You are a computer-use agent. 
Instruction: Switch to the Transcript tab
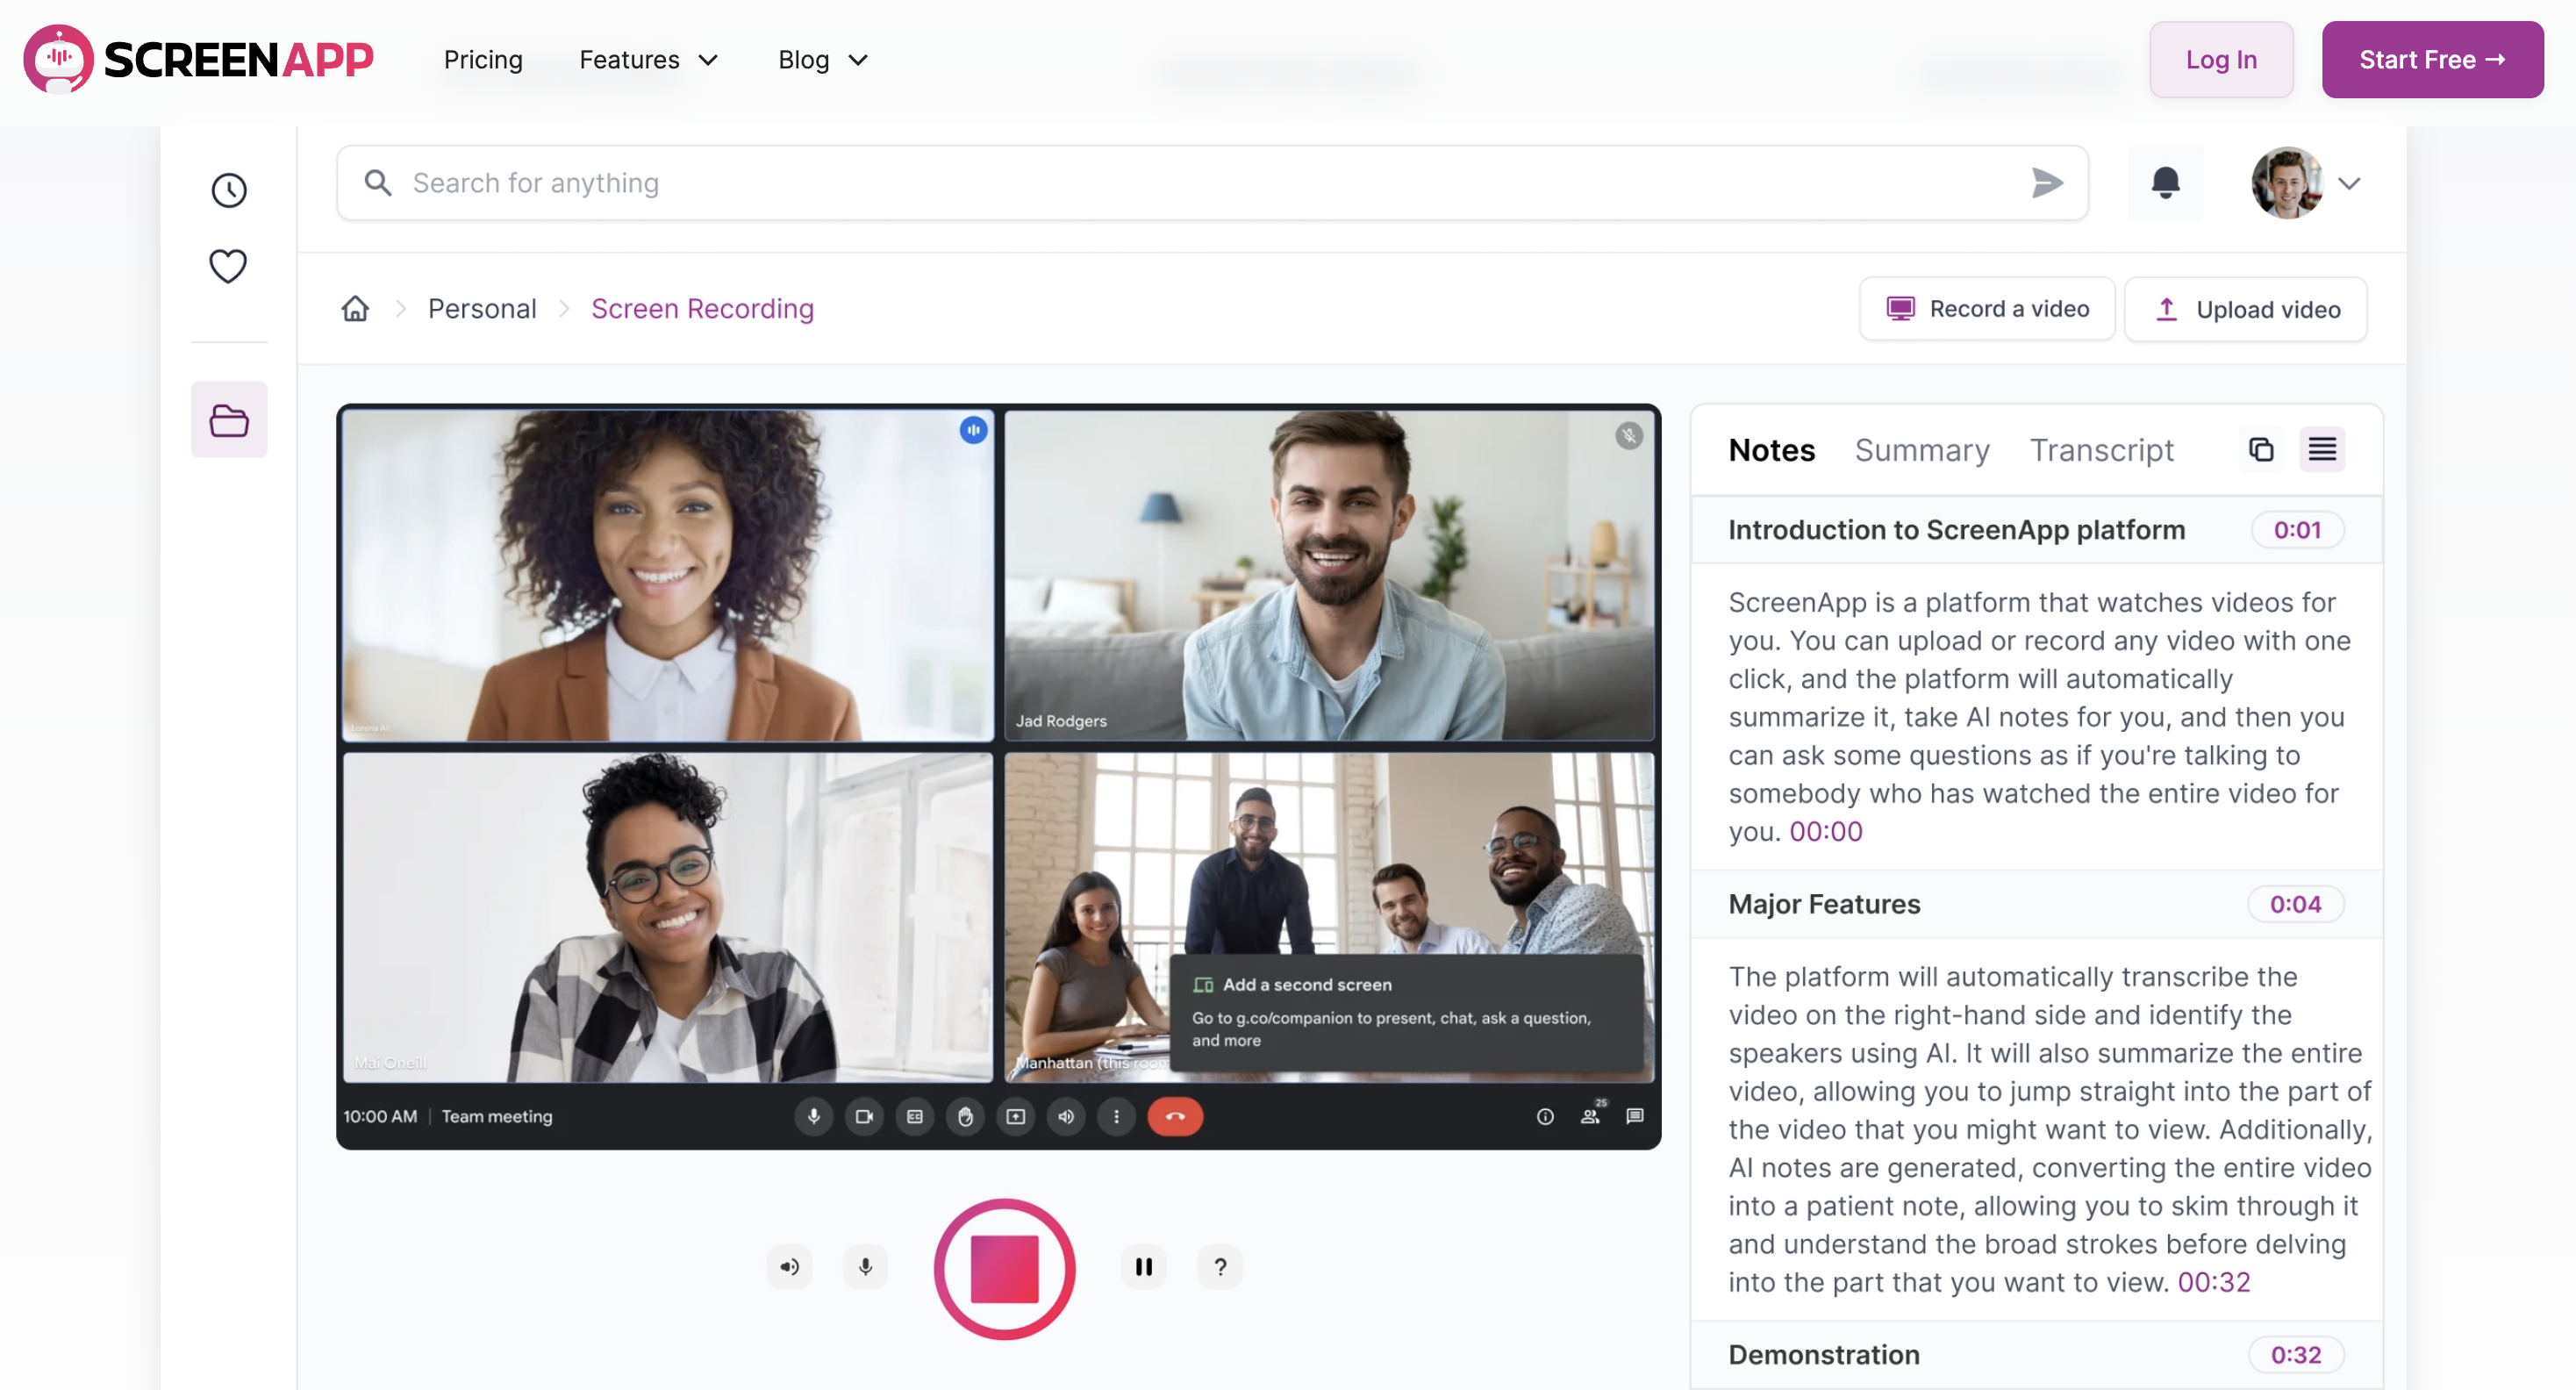pyautogui.click(x=2101, y=450)
